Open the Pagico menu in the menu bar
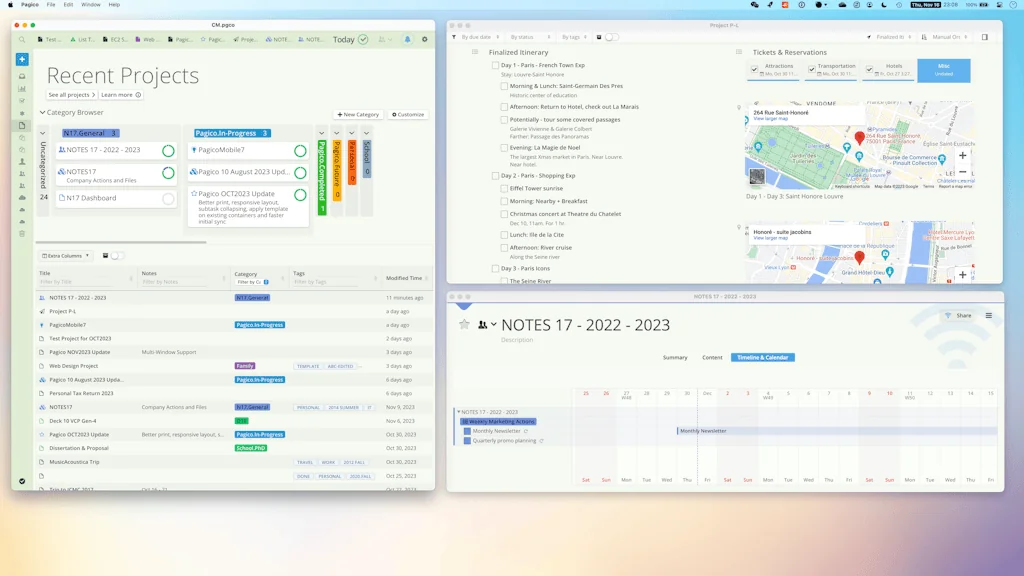1024x576 pixels. click(x=28, y=4)
